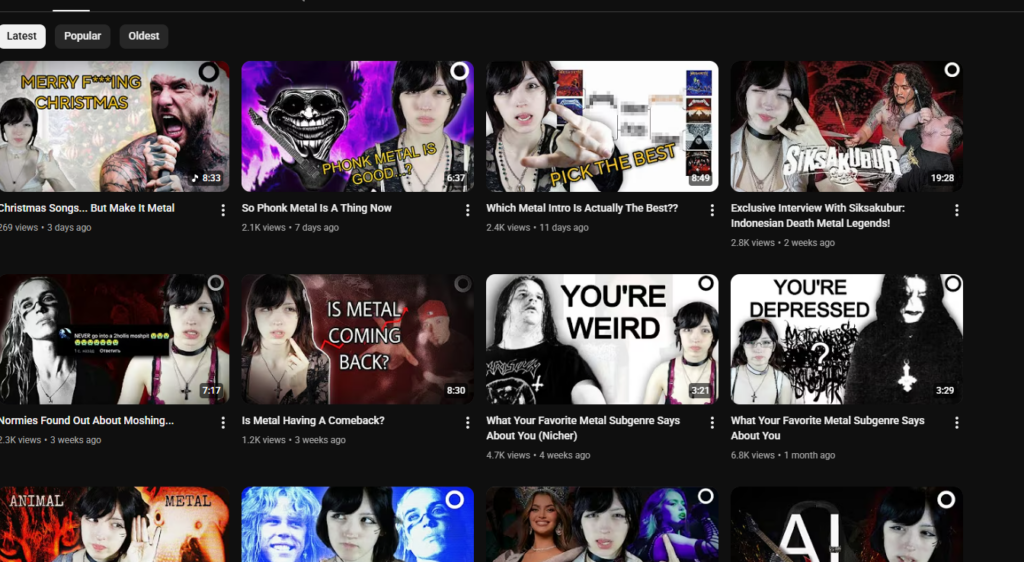The image size is (1024, 562).
Task: Sort videos by Oldest
Action: [144, 36]
